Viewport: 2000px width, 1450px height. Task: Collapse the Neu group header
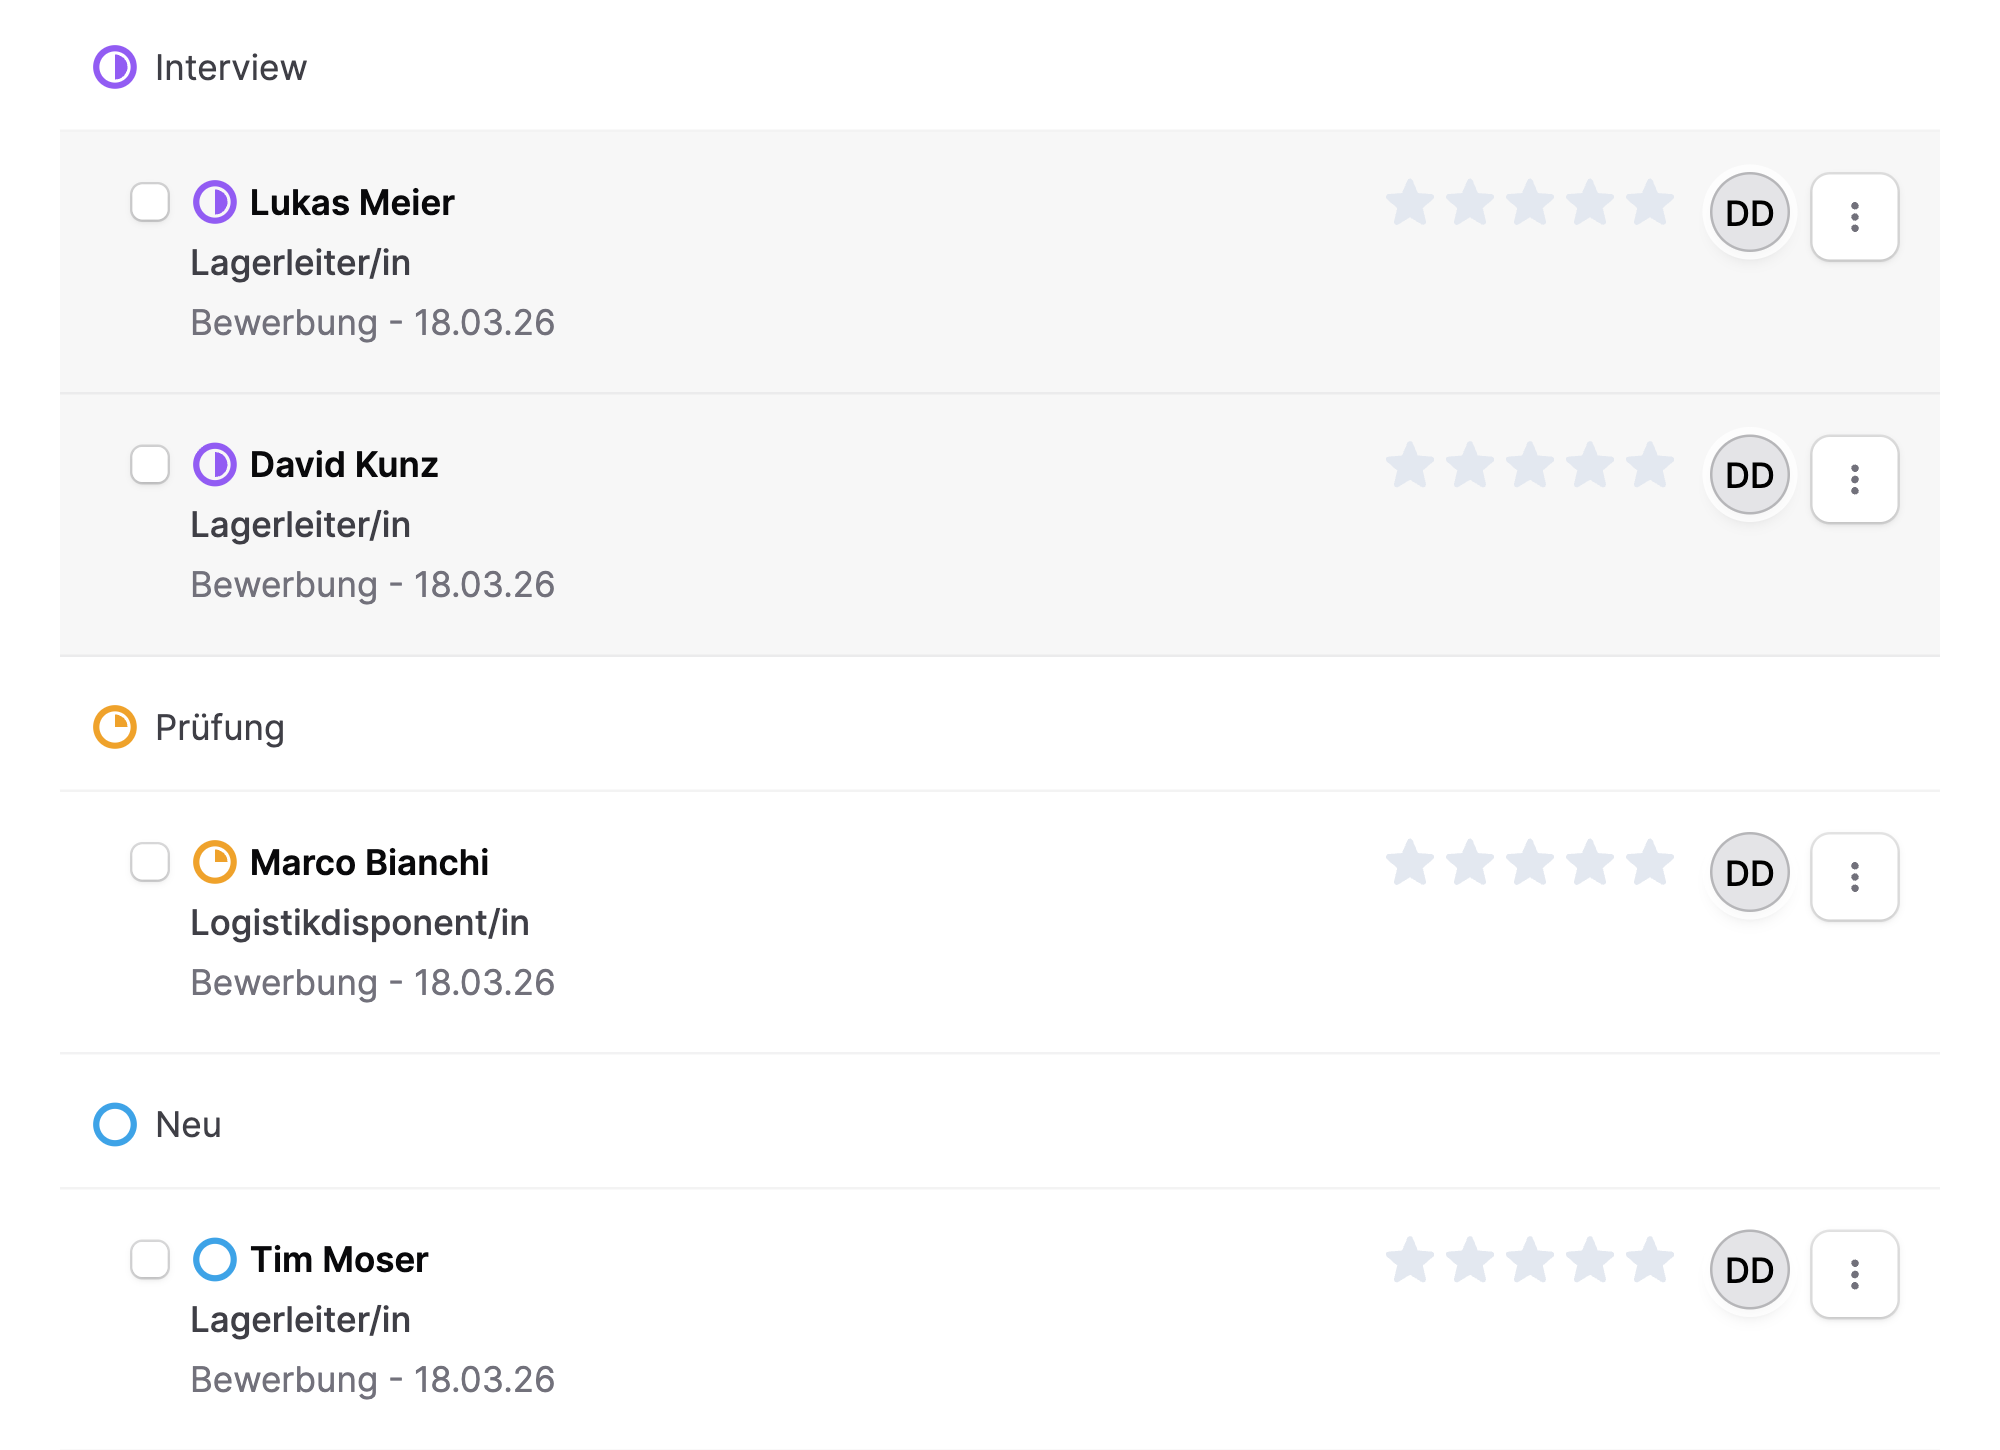188,1125
